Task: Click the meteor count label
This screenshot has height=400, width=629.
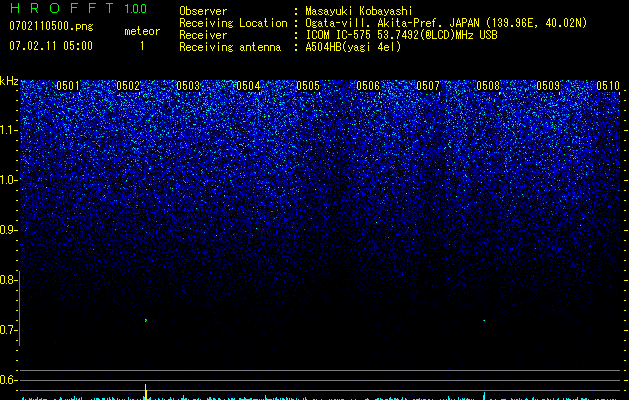Action: 142,31
